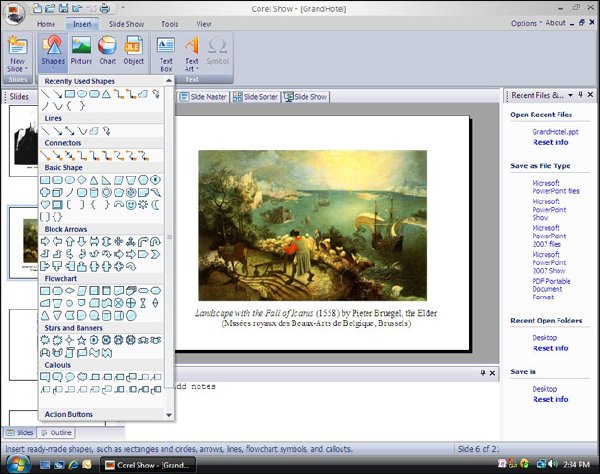The image size is (600, 474).
Task: Open Internet Explorer from quick launch
Action: 73,464
